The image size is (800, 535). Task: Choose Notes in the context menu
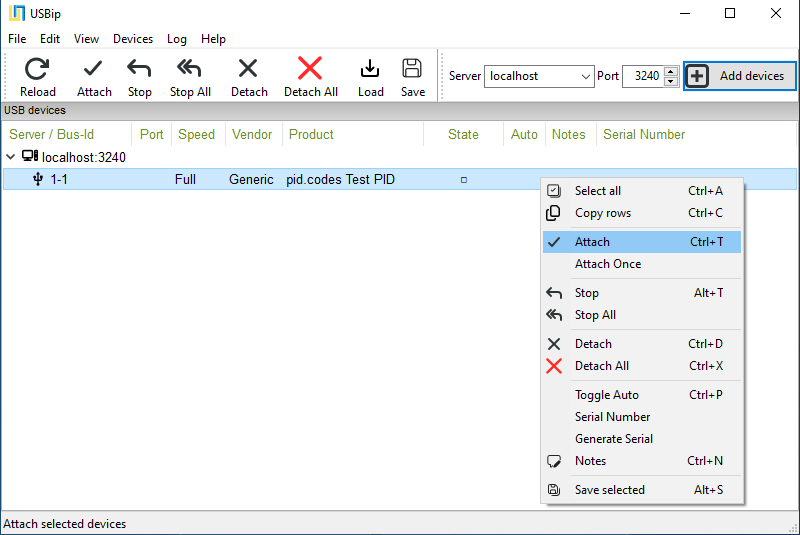tap(642, 461)
